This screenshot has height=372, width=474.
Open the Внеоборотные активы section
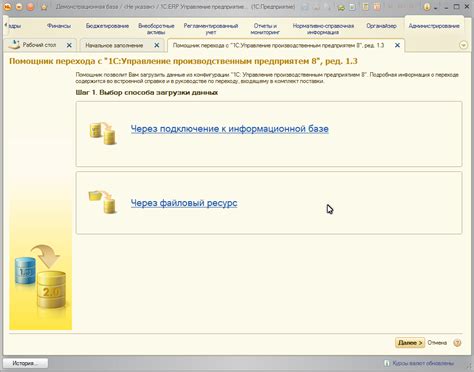click(156, 29)
